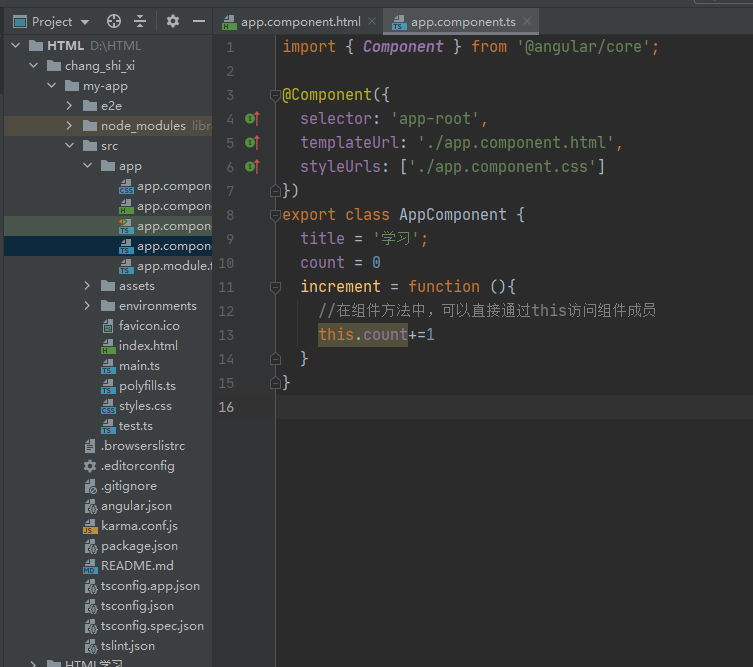Click the AppComponent class name
This screenshot has height=667, width=753.
tap(453, 215)
